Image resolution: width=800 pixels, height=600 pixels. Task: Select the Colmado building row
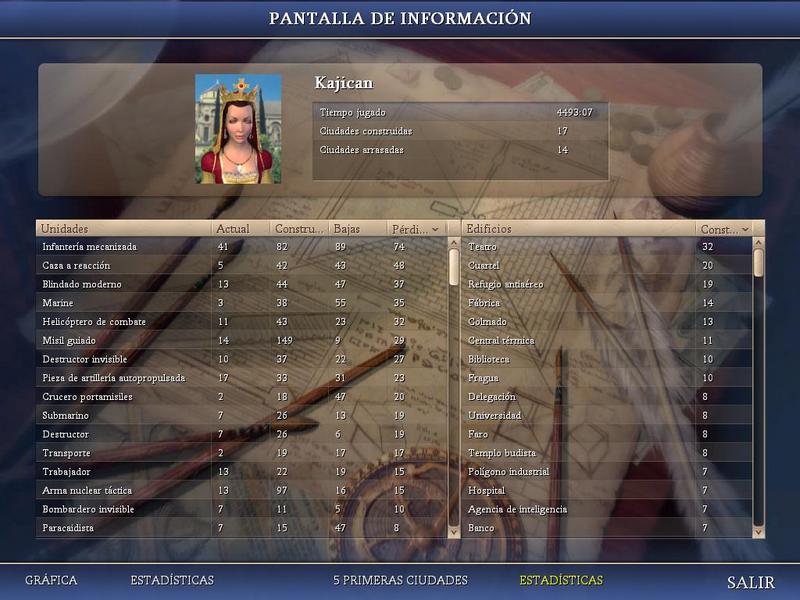coord(607,321)
